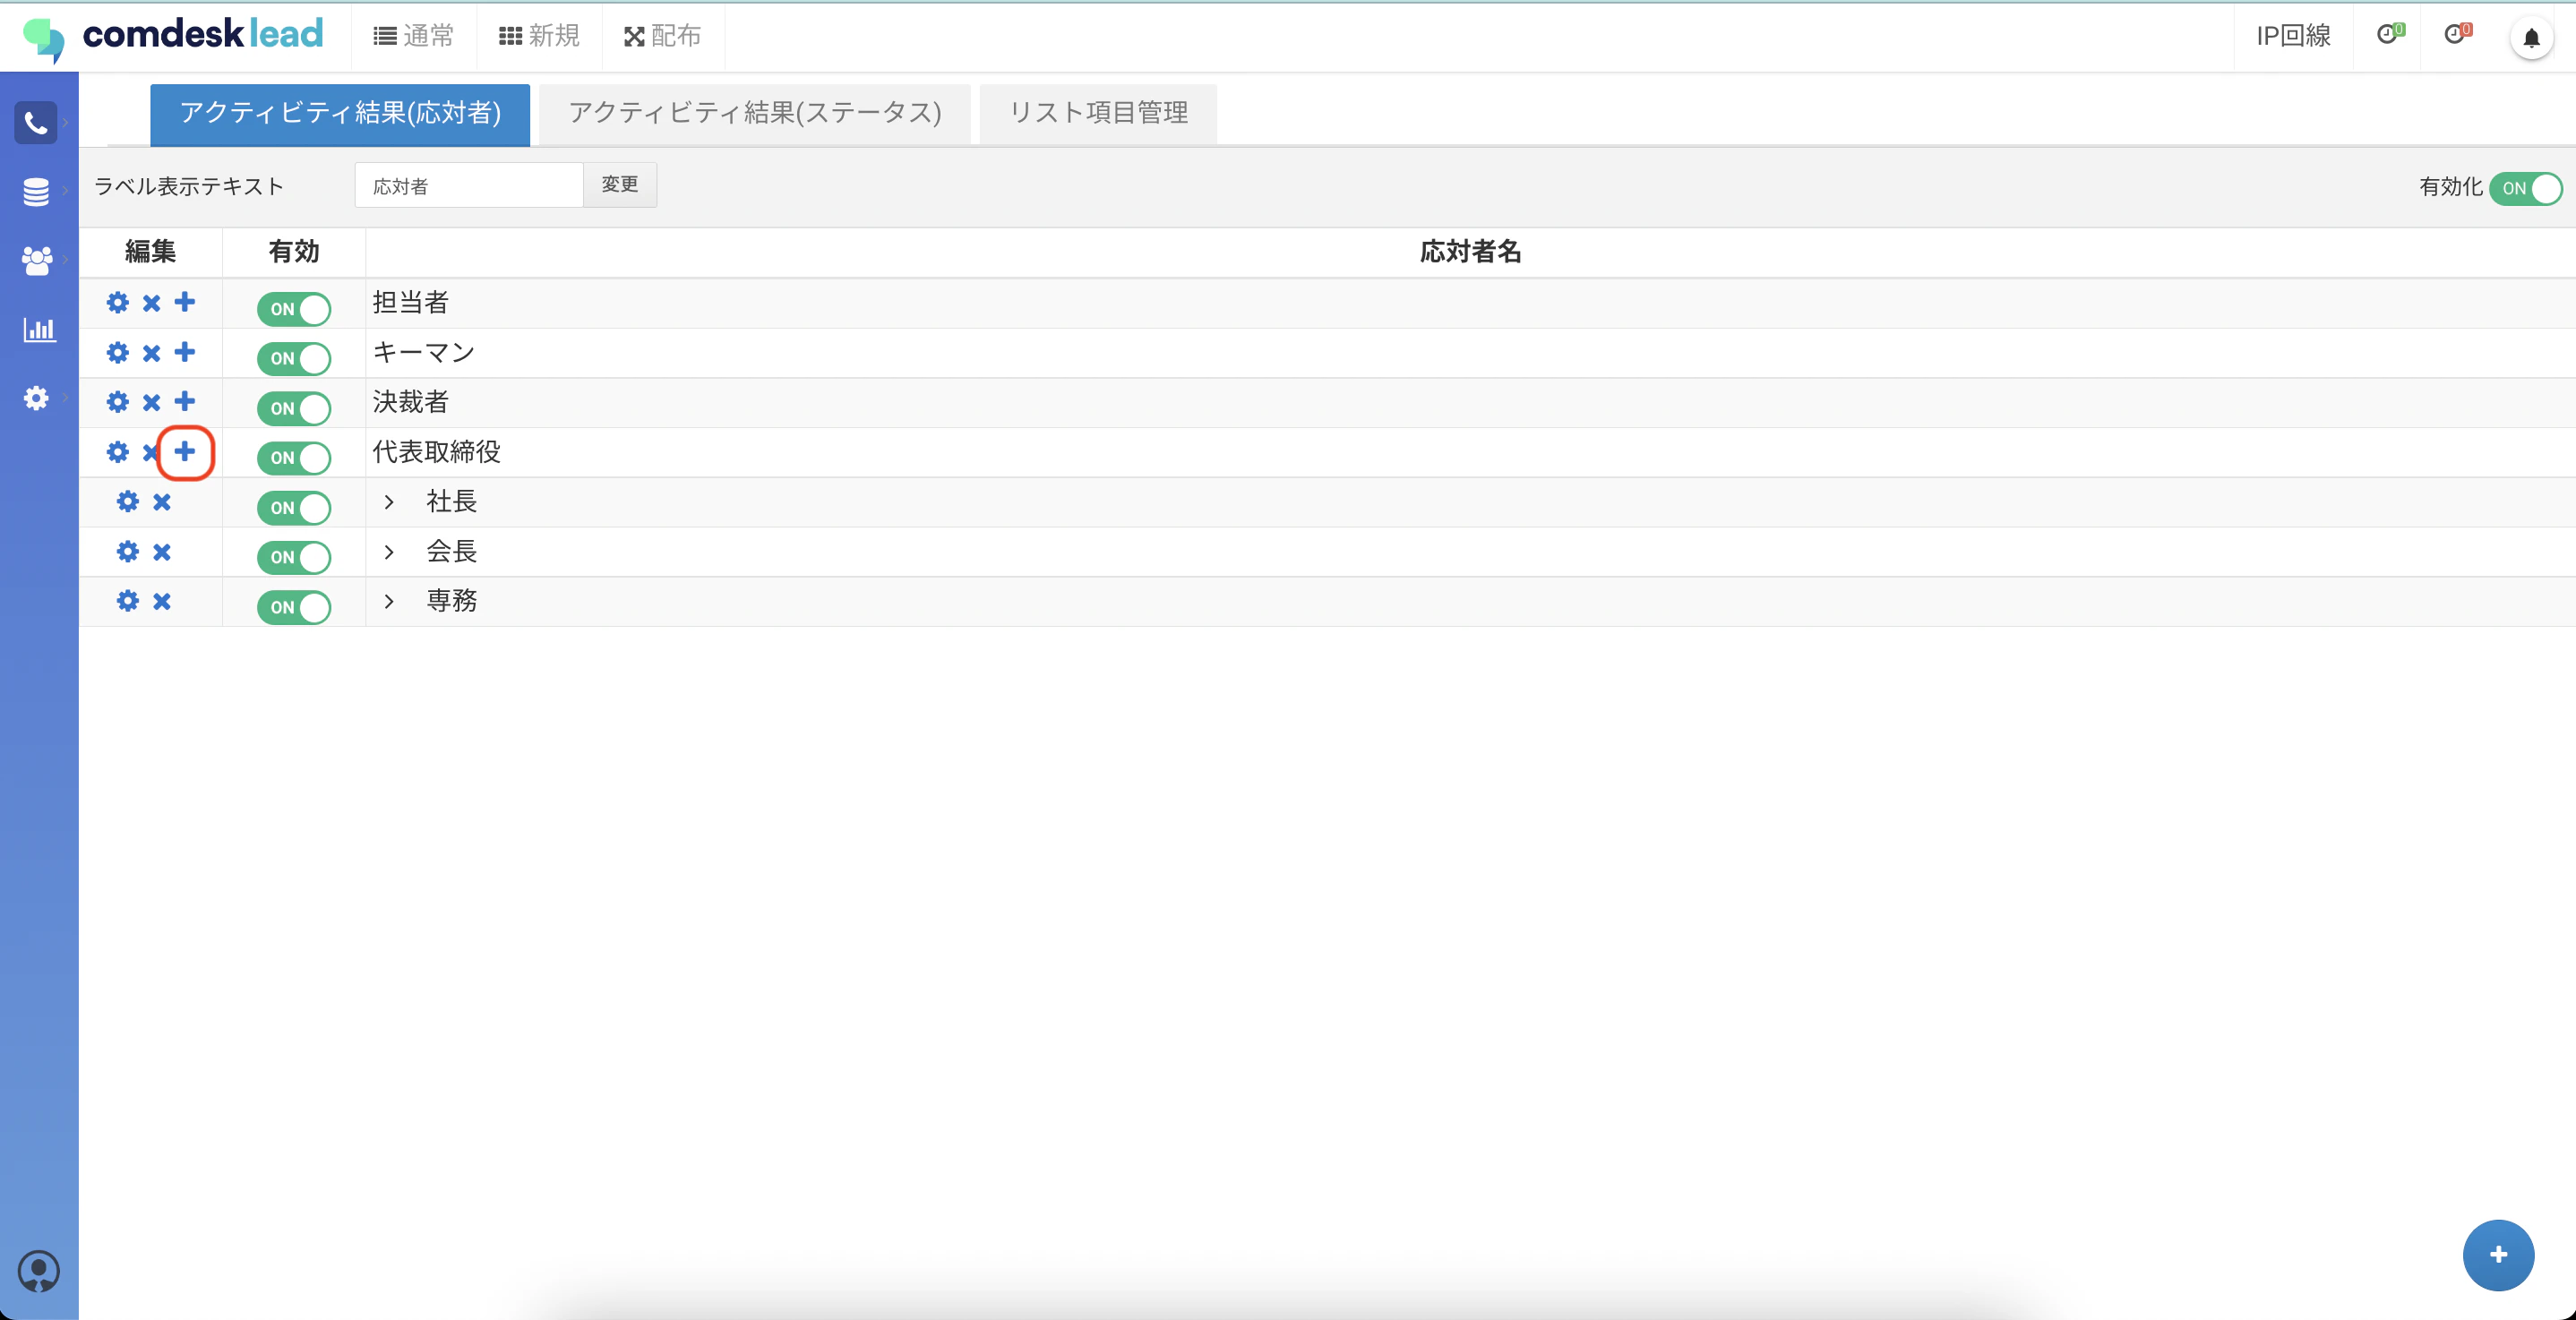Screen dimensions: 2576x1320
Task: Click the 応対者名 column header
Action: (1470, 252)
